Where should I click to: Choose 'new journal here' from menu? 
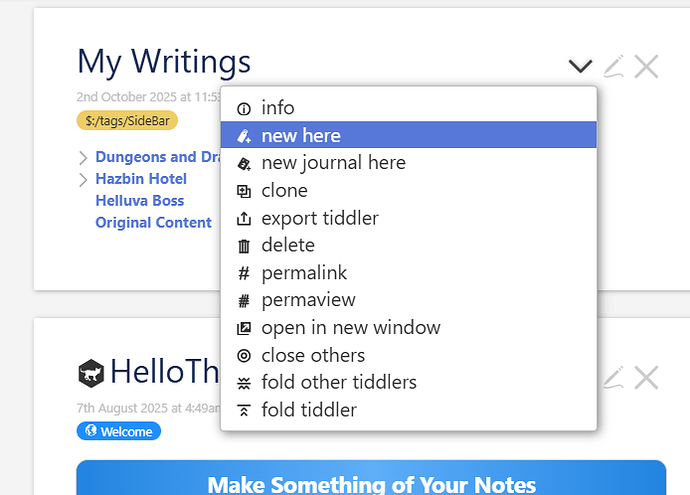point(333,163)
